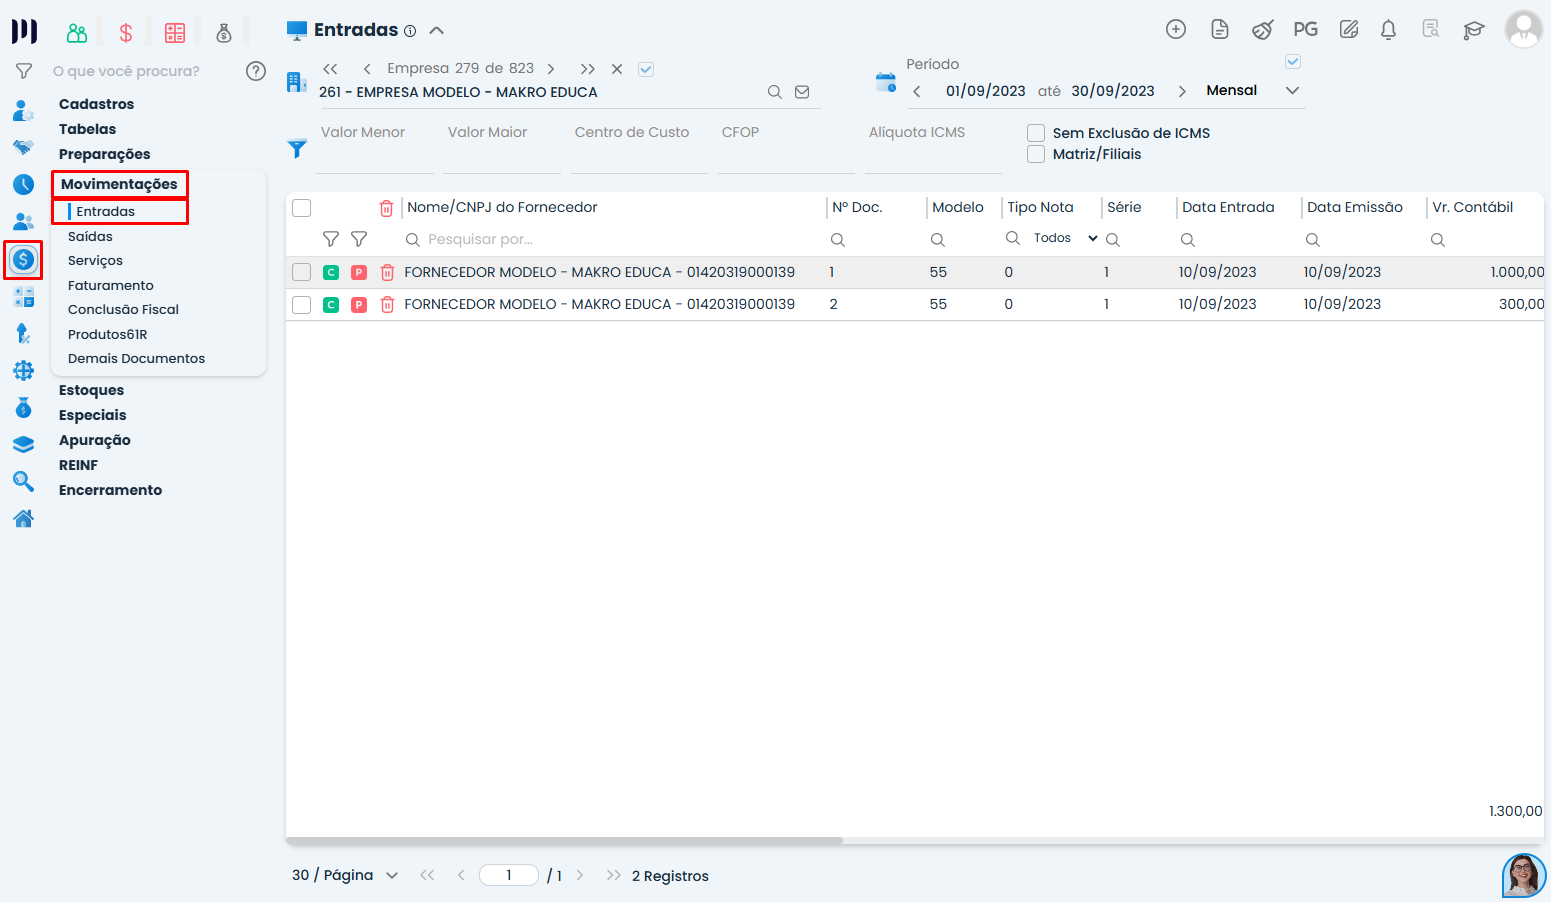Viewport: 1551px width, 902px height.
Task: Click the plus circle add icon
Action: click(1176, 30)
